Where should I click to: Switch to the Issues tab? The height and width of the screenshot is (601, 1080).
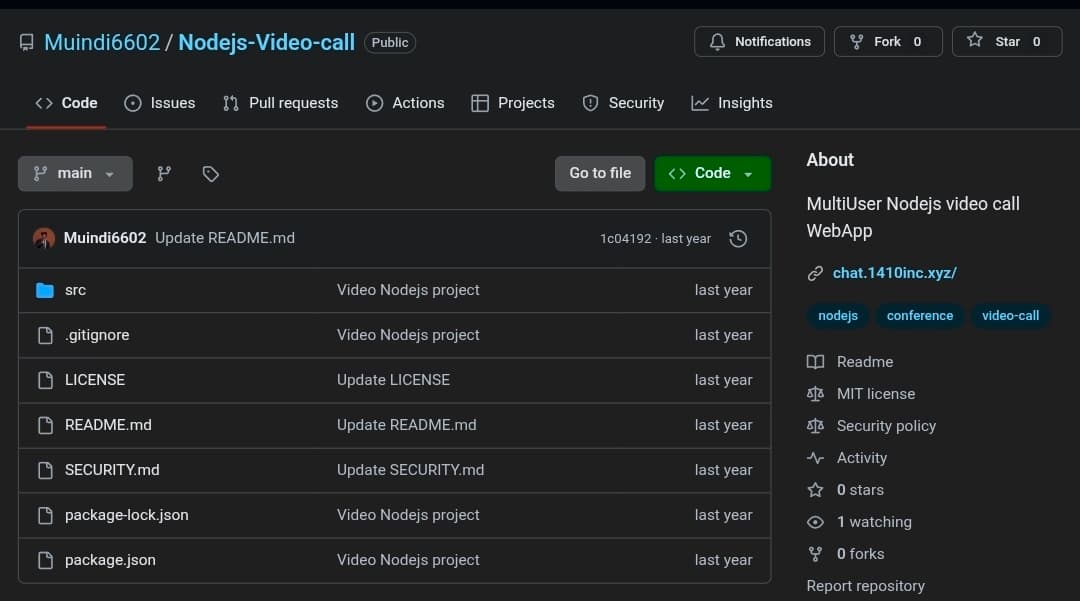[160, 102]
